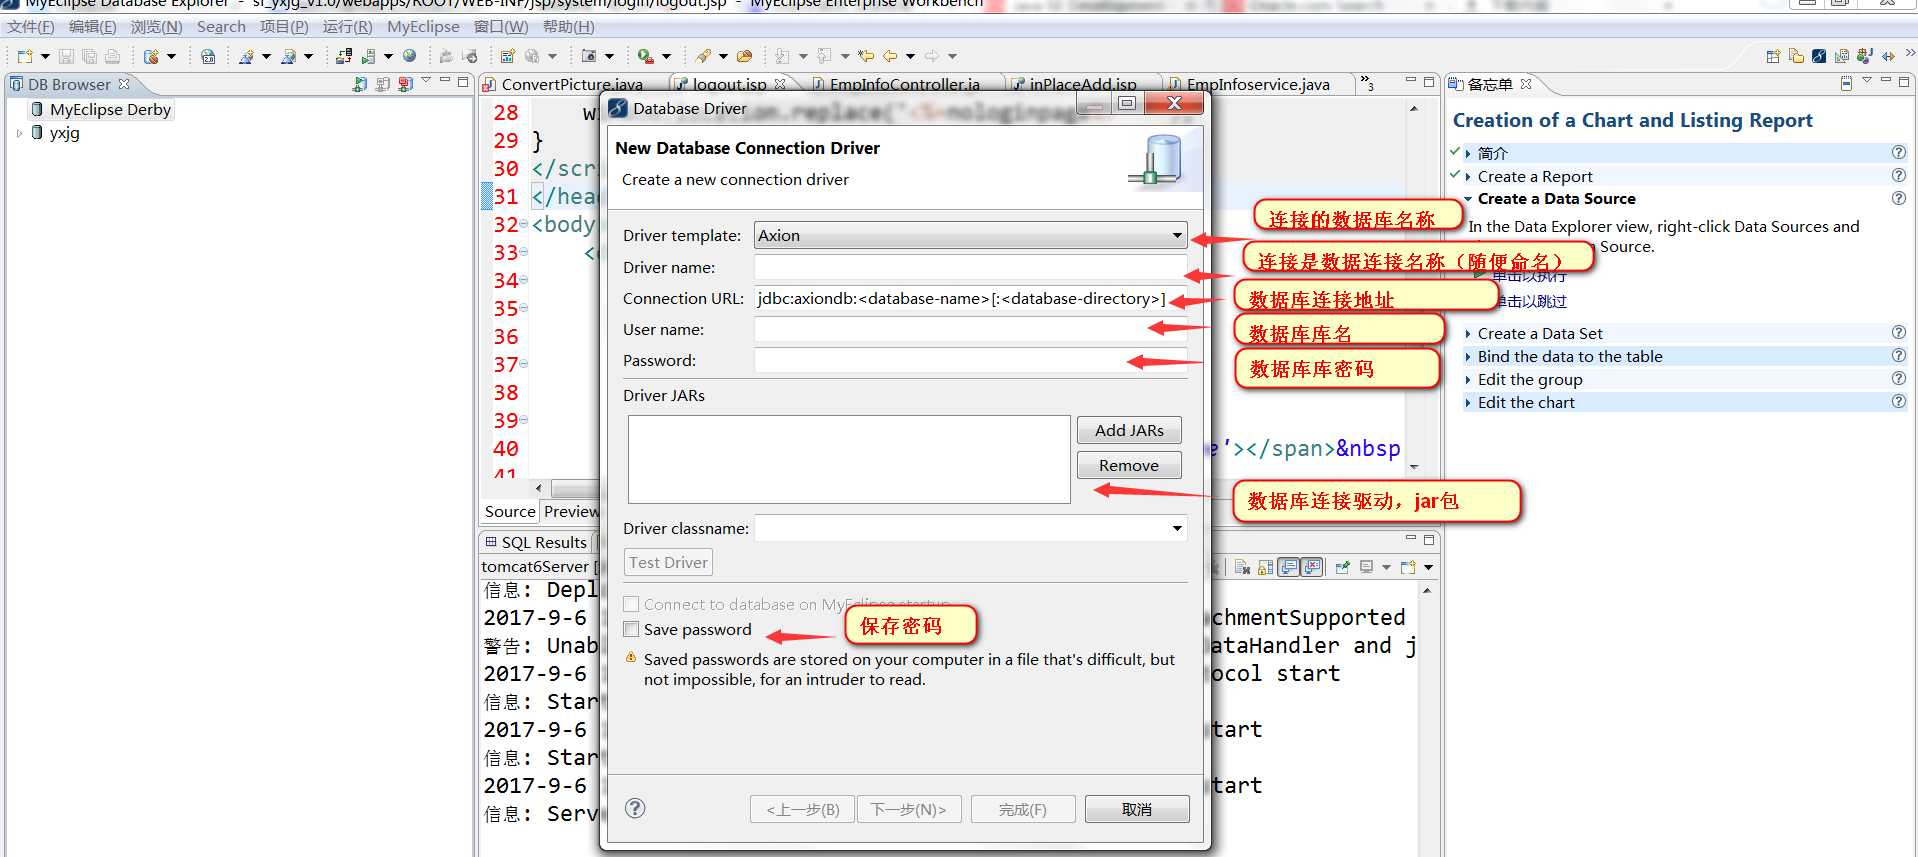
Task: Click the Pin Console icon
Action: [1342, 567]
